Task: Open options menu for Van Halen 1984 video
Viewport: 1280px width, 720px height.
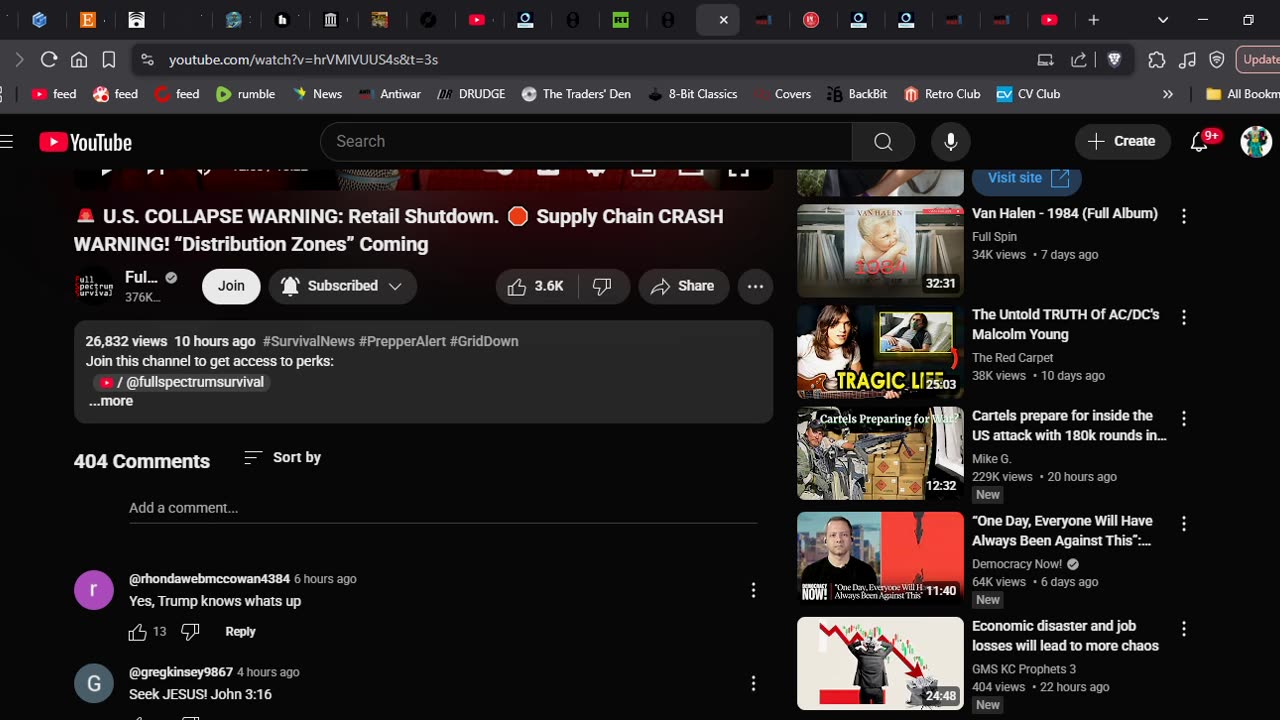Action: 1184,216
